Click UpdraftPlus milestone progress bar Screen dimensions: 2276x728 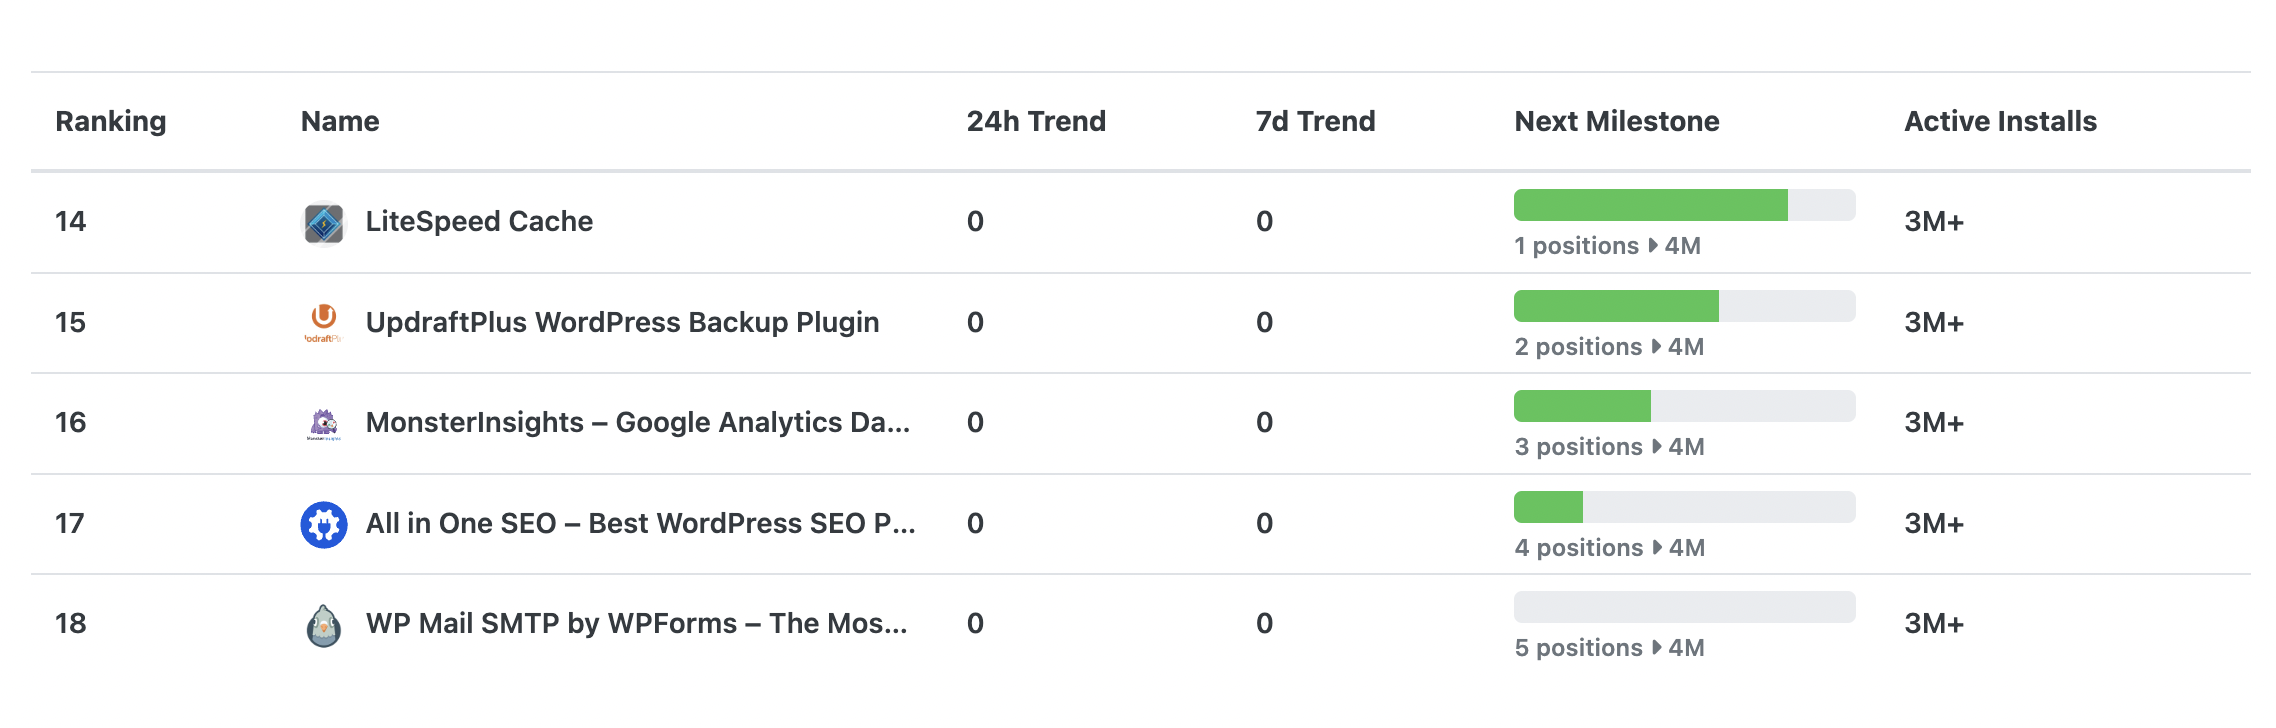(x=1684, y=306)
